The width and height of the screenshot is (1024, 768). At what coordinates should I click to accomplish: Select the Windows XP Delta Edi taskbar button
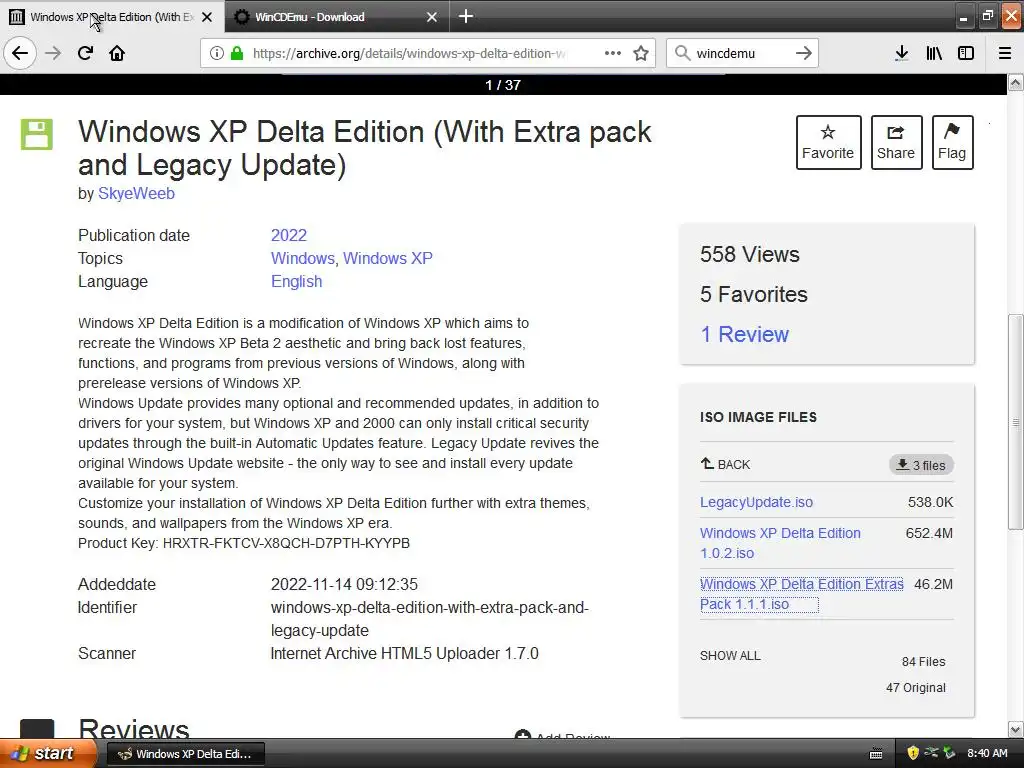(x=185, y=754)
